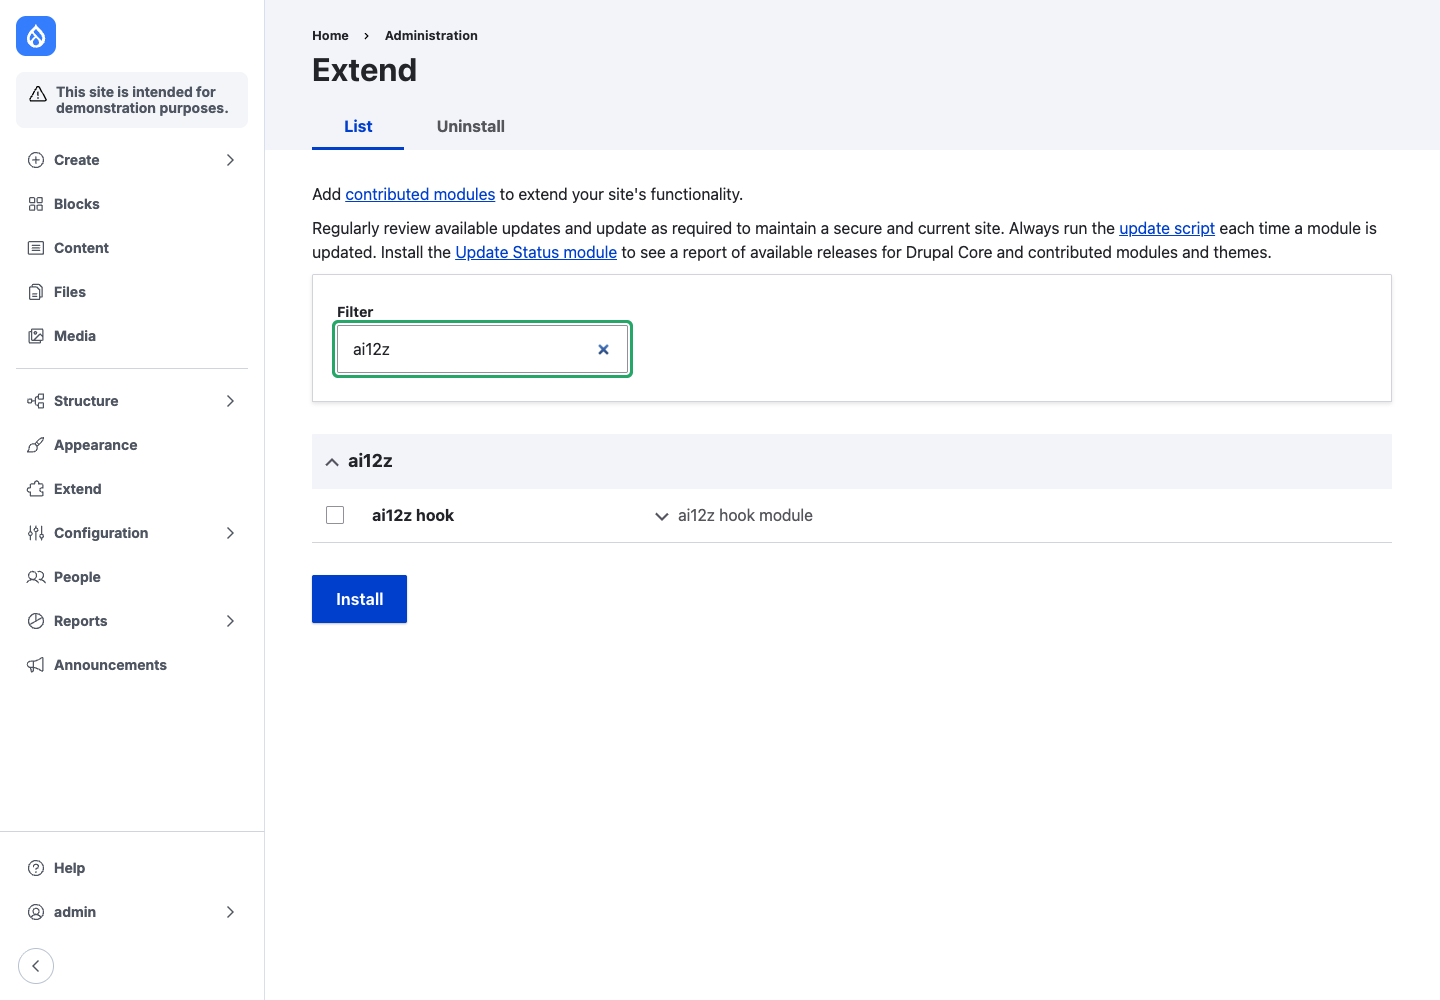Click the Drupal logo icon

(x=36, y=36)
